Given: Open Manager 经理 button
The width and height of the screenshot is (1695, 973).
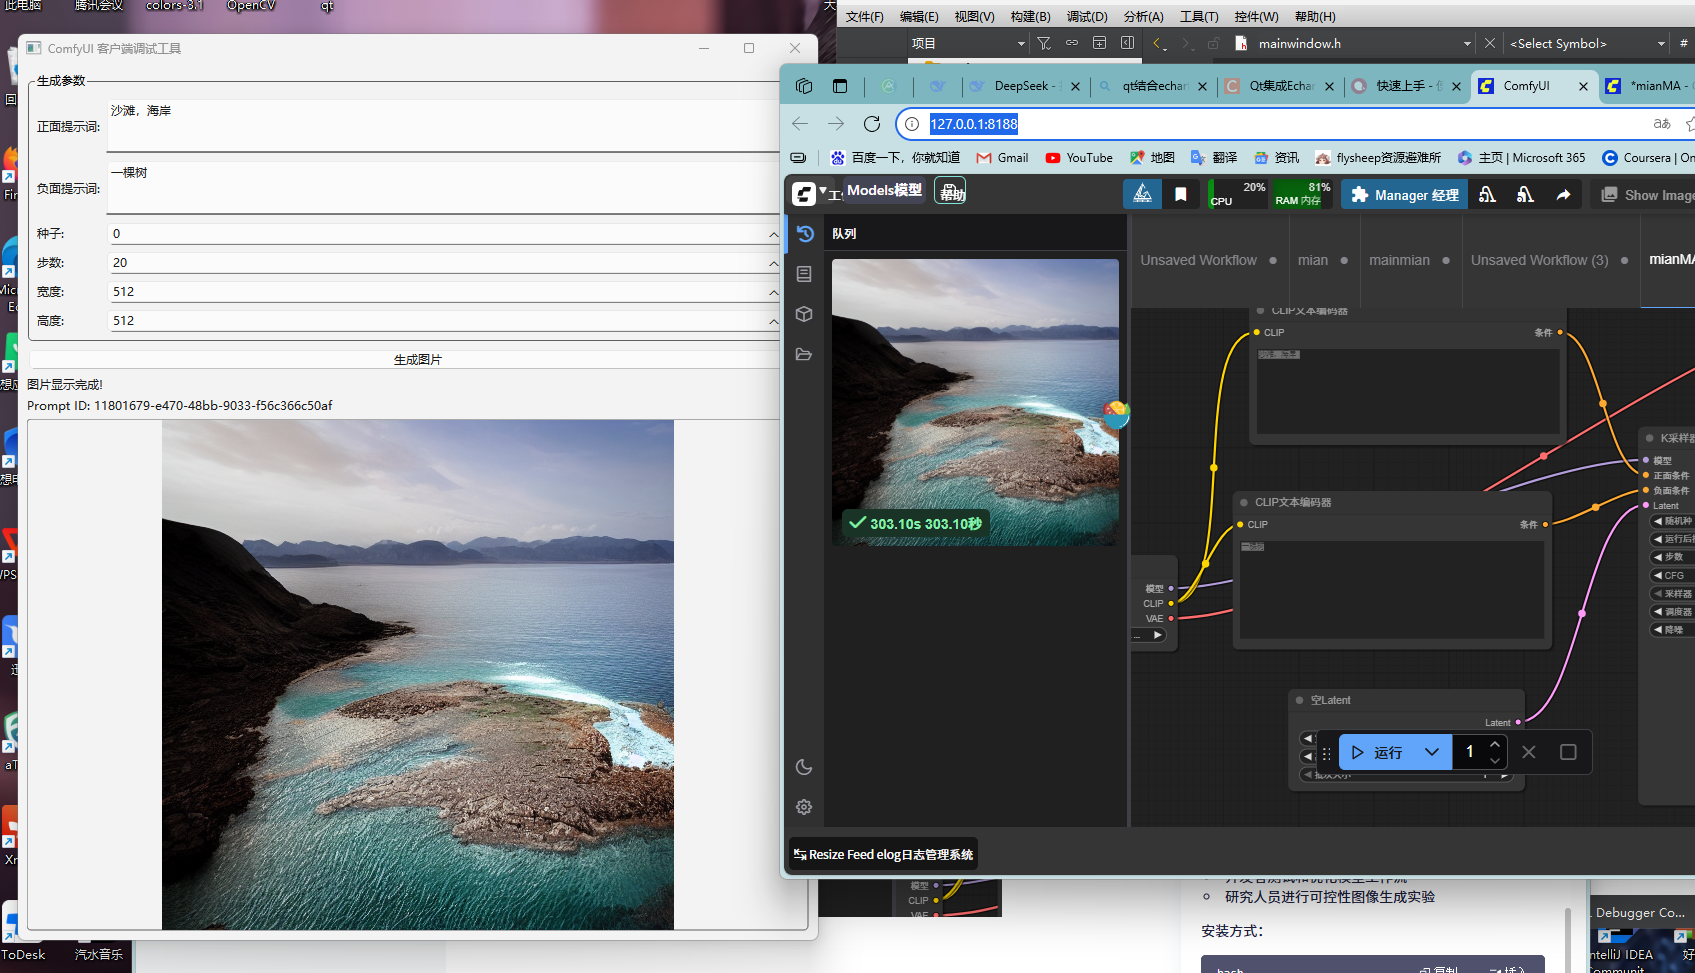Looking at the screenshot, I should pos(1404,195).
